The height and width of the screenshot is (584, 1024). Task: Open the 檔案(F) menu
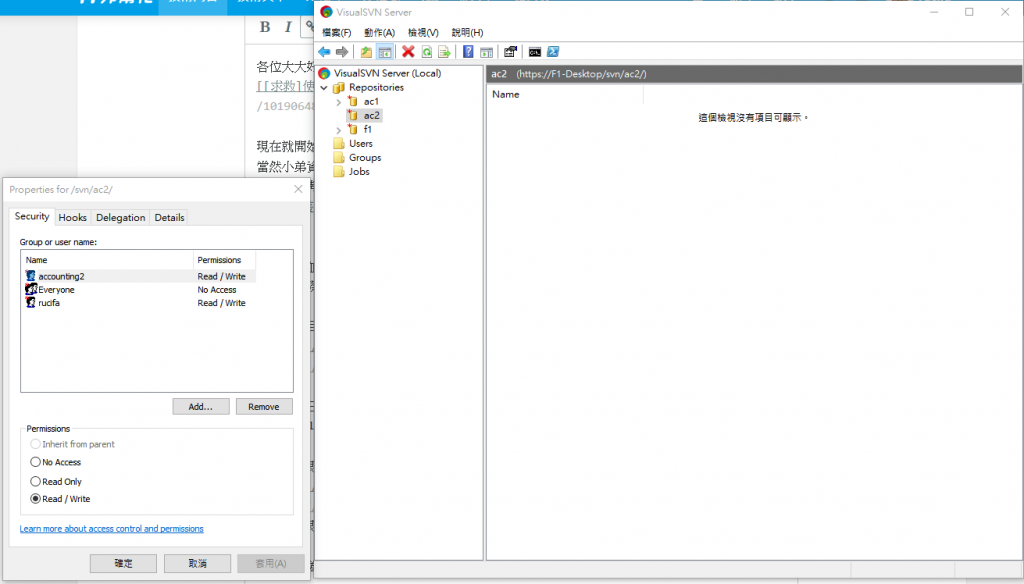click(x=336, y=32)
